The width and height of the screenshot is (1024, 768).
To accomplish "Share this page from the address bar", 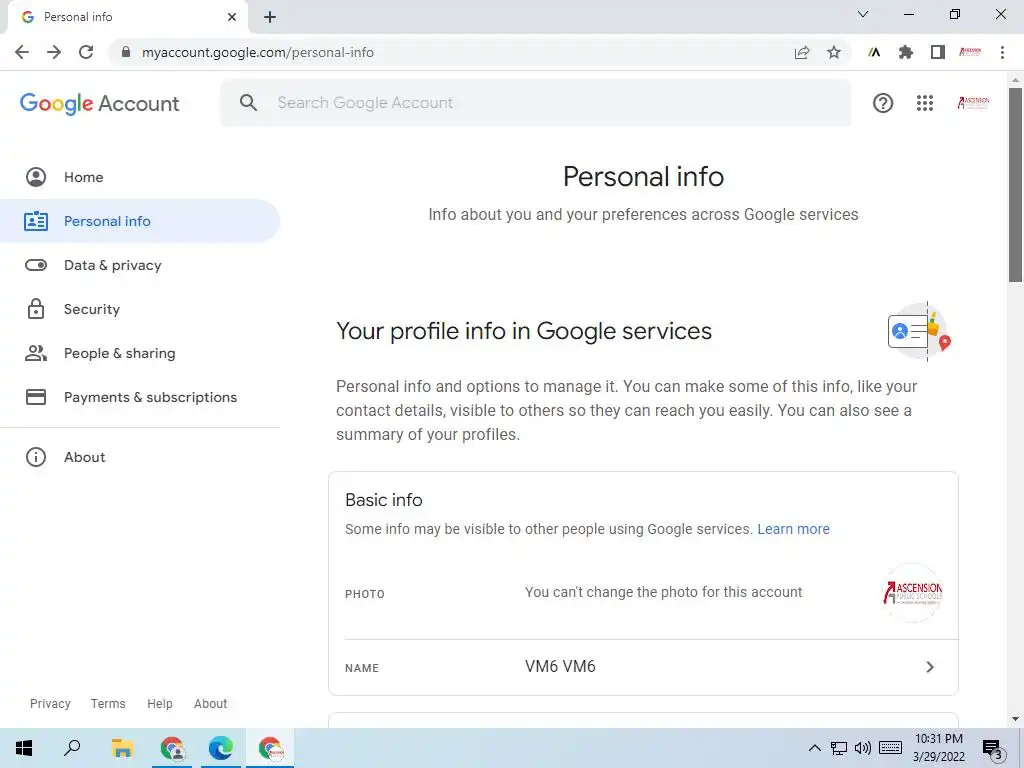I will [x=802, y=52].
